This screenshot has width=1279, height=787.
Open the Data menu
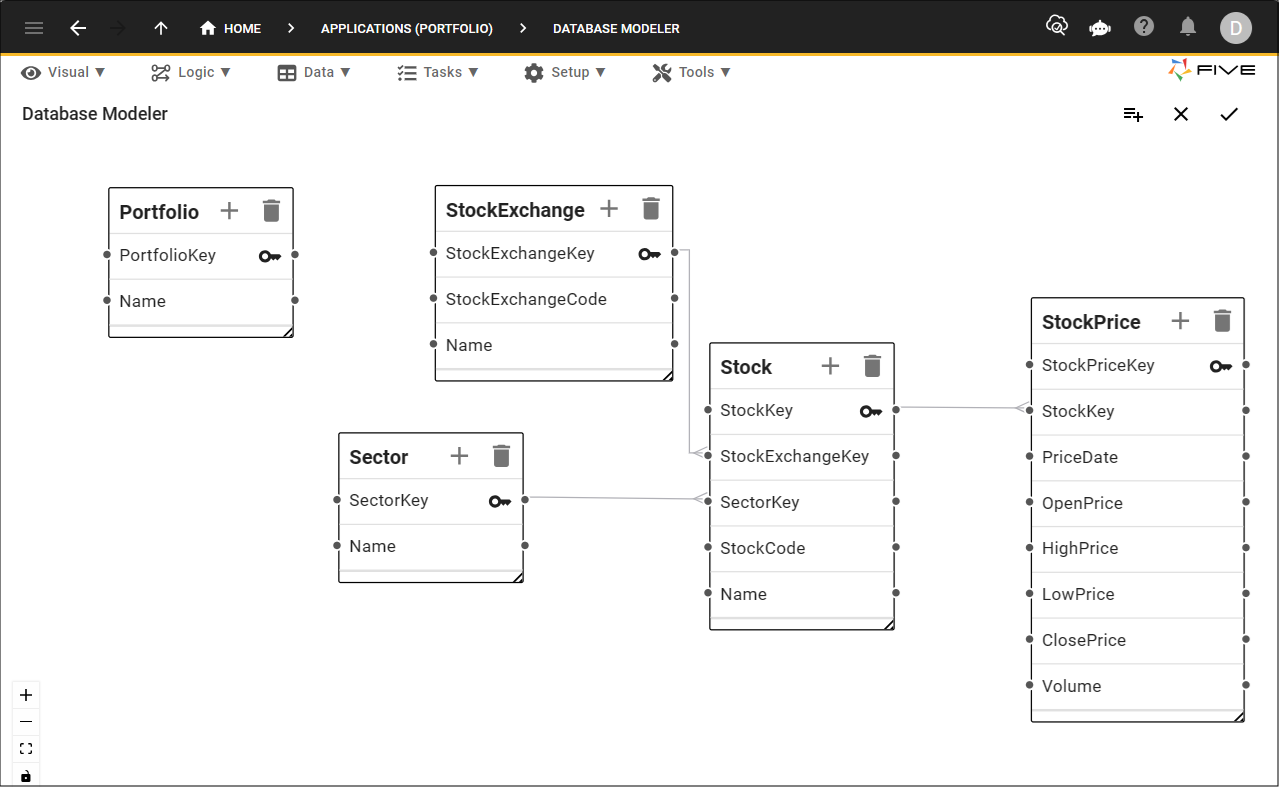314,72
